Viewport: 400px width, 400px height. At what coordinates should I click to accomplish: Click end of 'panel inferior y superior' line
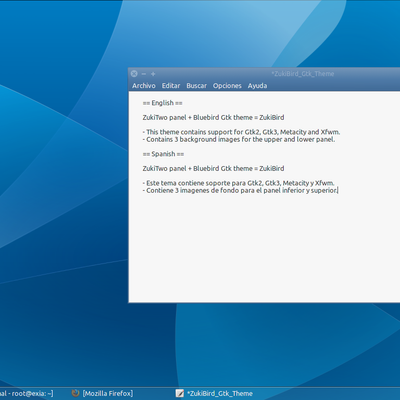click(x=338, y=190)
